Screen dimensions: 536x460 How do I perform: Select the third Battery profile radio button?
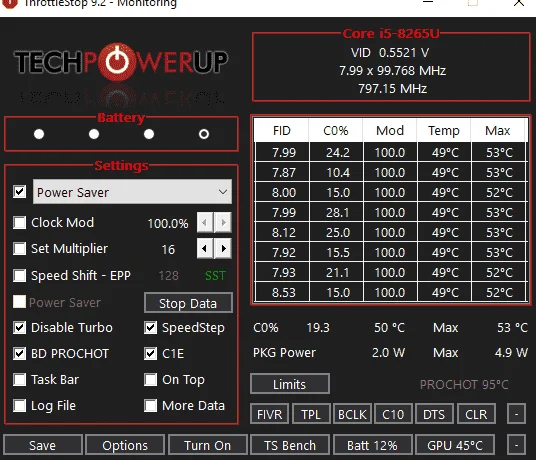149,134
